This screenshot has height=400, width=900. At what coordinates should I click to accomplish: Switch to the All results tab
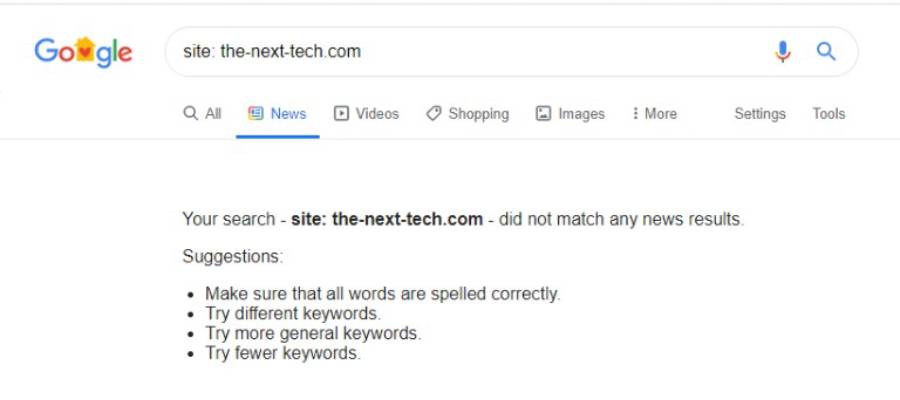coord(213,114)
